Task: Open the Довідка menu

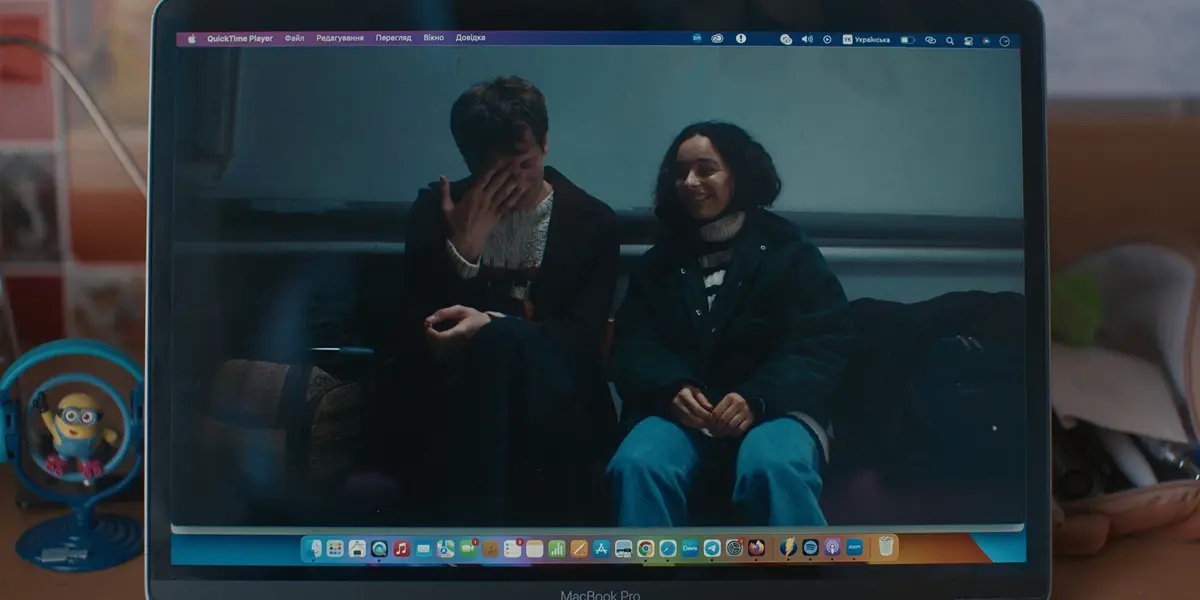Action: [x=470, y=38]
